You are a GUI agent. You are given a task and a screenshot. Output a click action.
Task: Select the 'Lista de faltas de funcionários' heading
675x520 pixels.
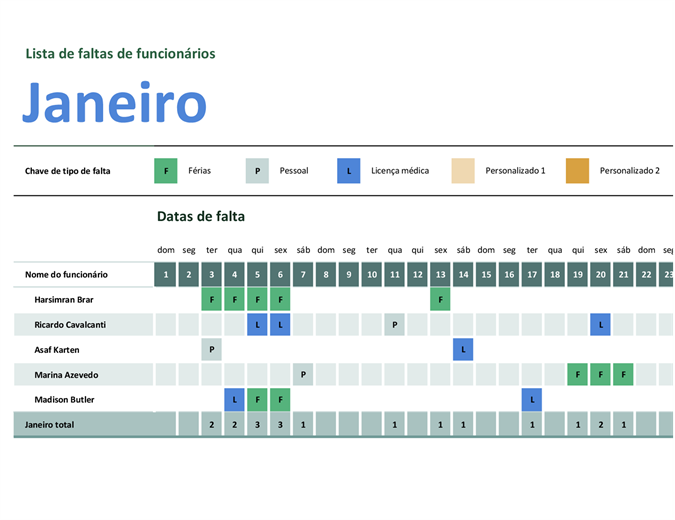click(x=120, y=54)
